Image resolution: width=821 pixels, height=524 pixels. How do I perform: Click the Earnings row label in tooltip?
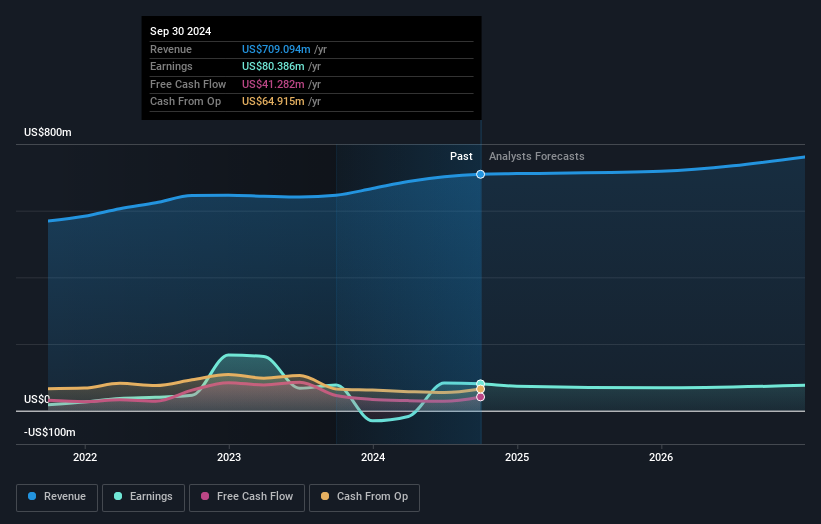click(x=171, y=66)
